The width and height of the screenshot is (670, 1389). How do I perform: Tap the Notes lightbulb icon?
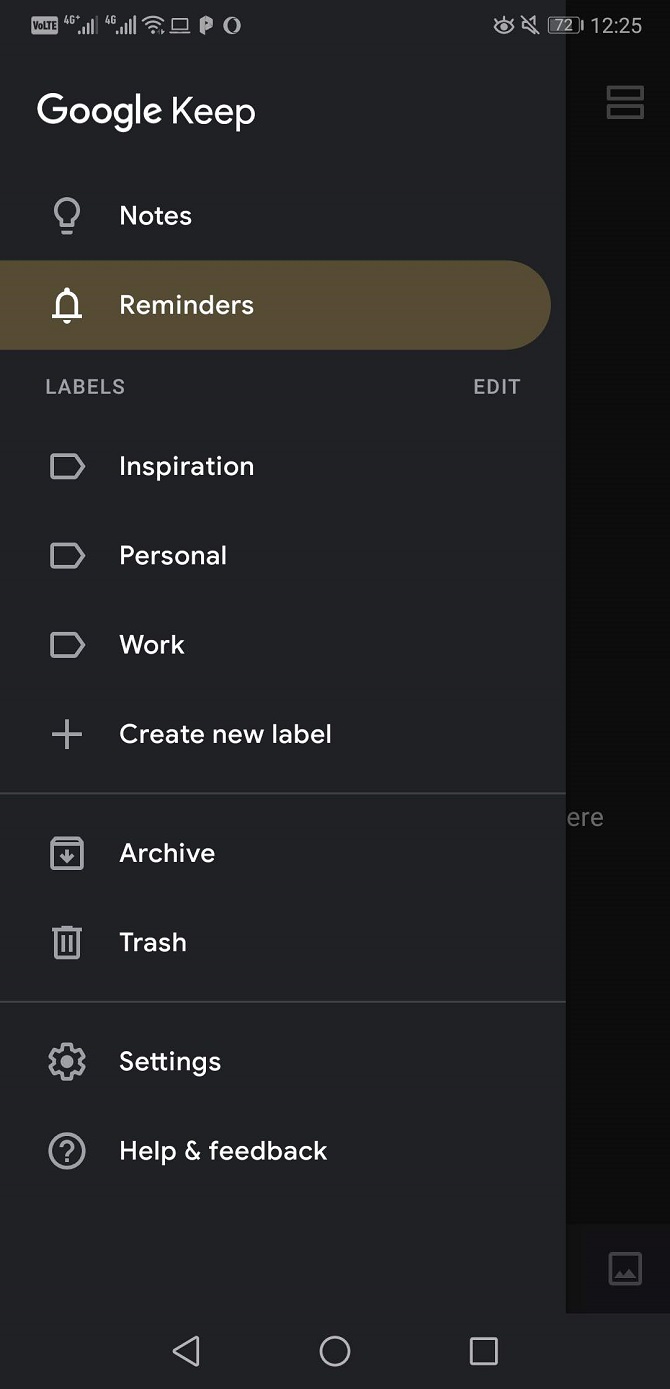(67, 216)
